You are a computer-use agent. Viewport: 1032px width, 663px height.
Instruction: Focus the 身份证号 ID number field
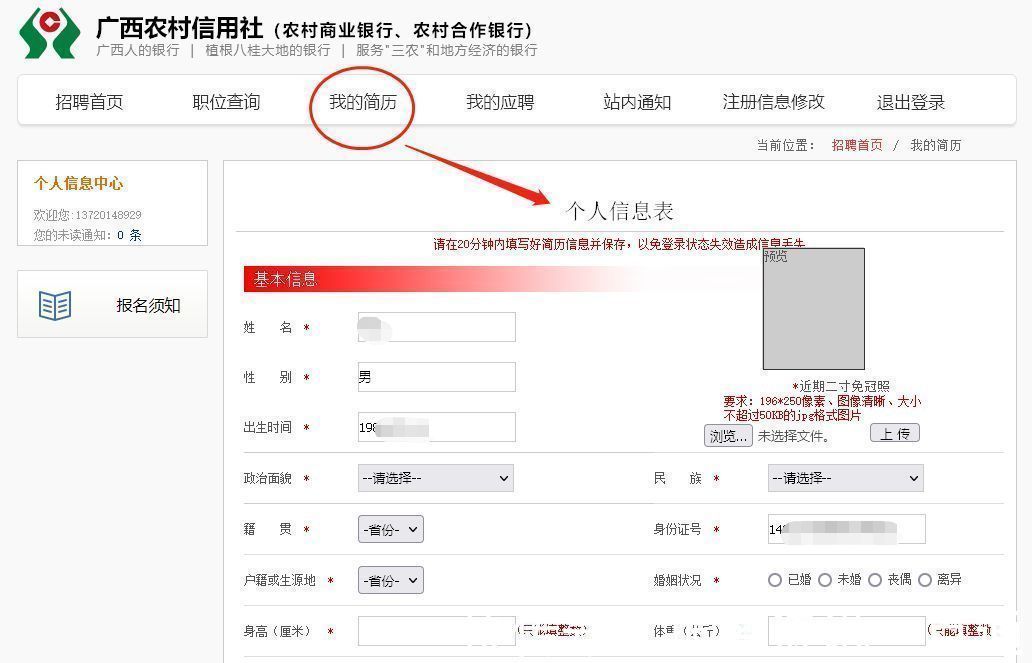coord(846,529)
